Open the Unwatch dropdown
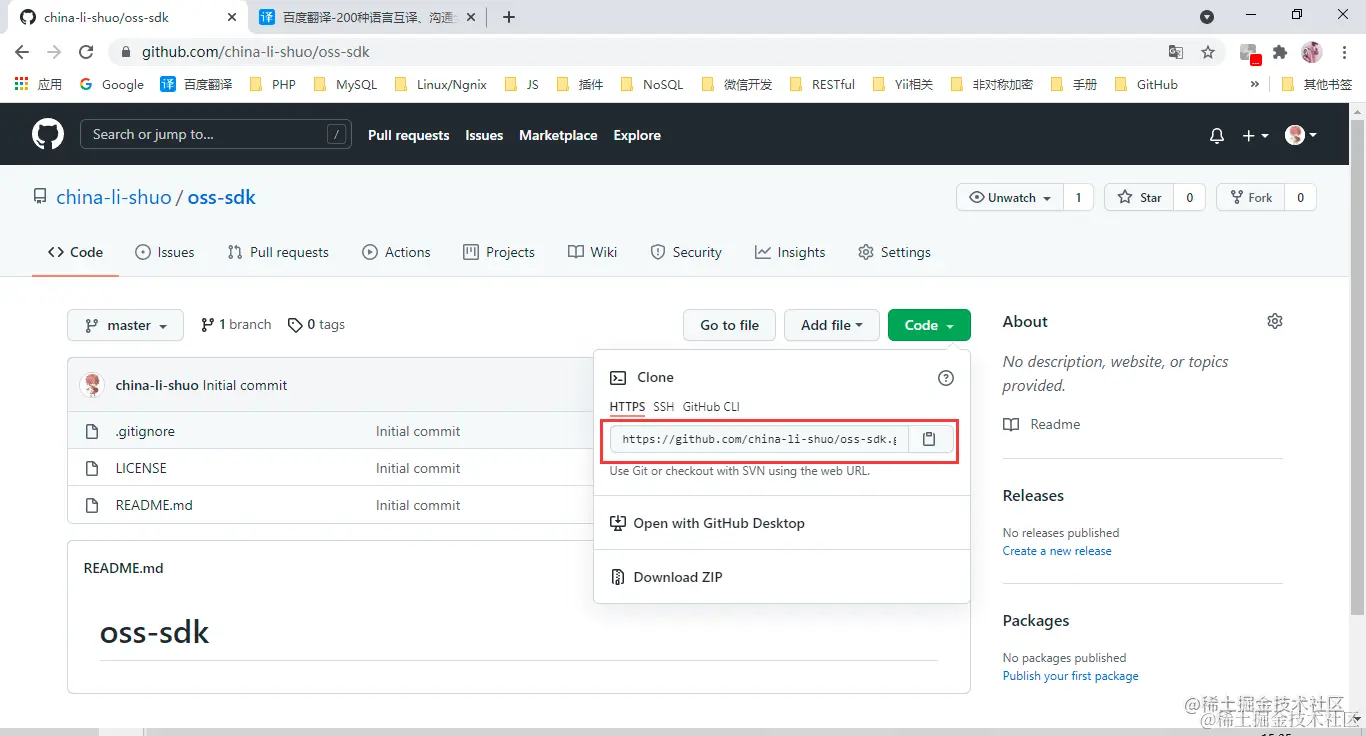This screenshot has width=1366, height=736. 1009,198
